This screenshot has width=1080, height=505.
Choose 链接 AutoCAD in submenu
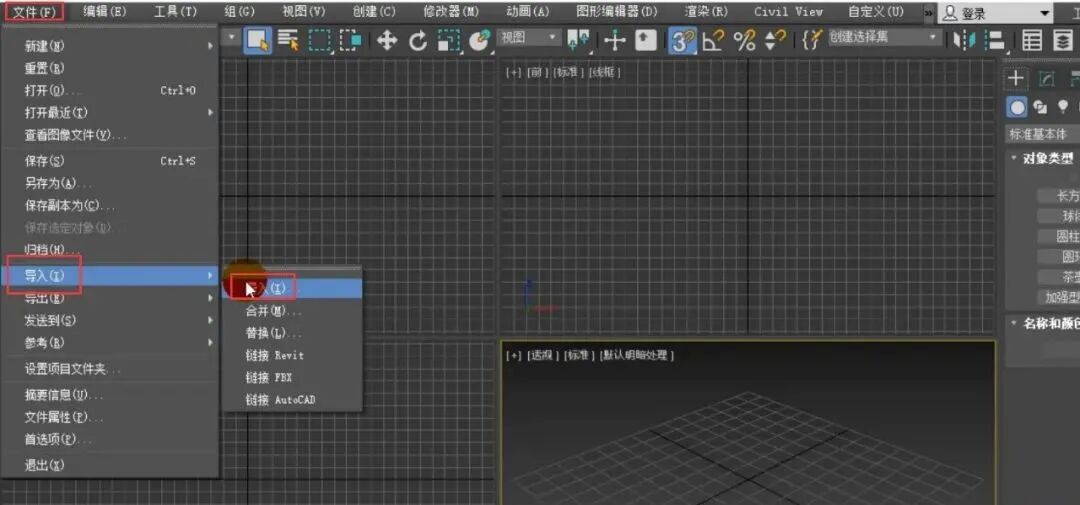pyautogui.click(x=293, y=400)
